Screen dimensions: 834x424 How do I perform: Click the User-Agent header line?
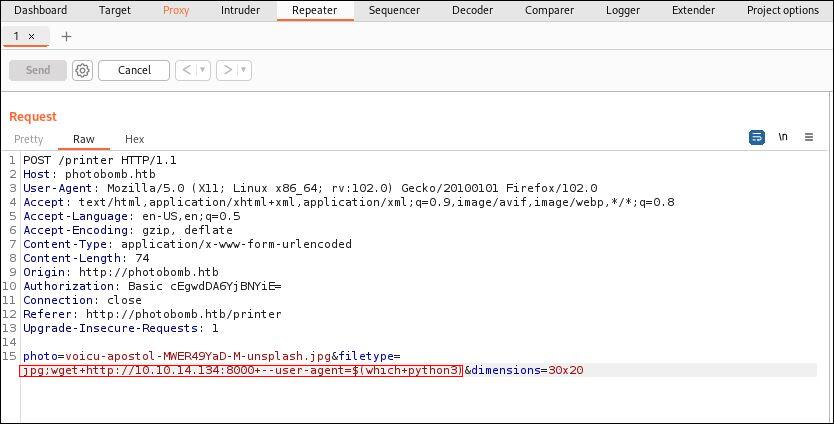pyautogui.click(x=310, y=188)
